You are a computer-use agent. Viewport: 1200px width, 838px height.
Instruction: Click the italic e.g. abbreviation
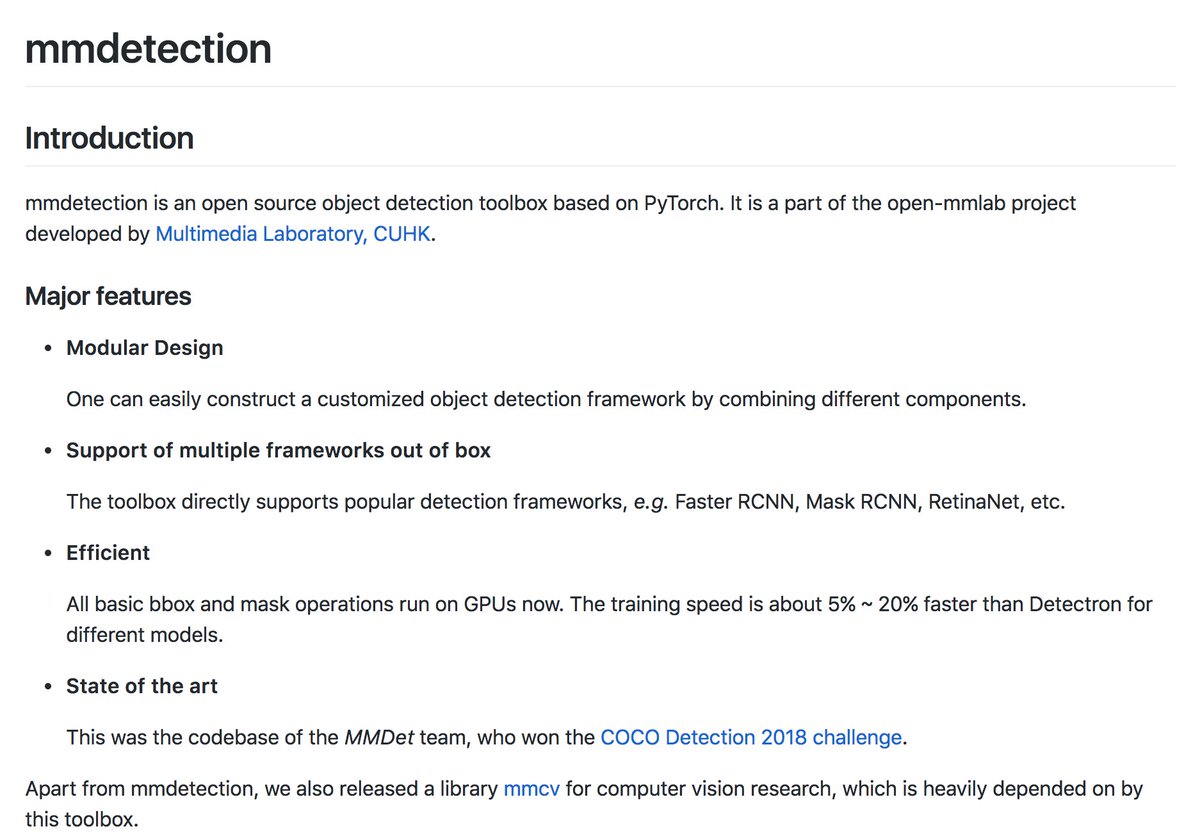651,502
